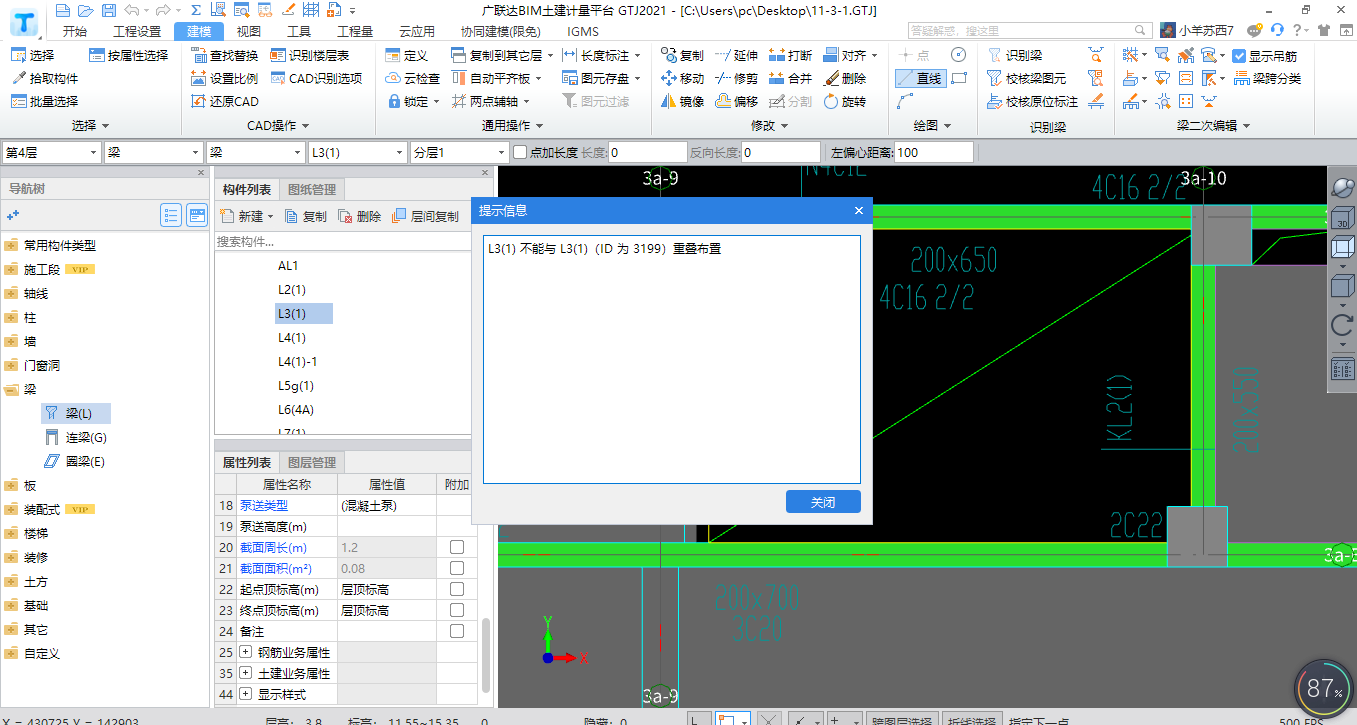The image size is (1357, 725).
Task: Expand 钢筋业务属性 property group
Action: point(246,652)
